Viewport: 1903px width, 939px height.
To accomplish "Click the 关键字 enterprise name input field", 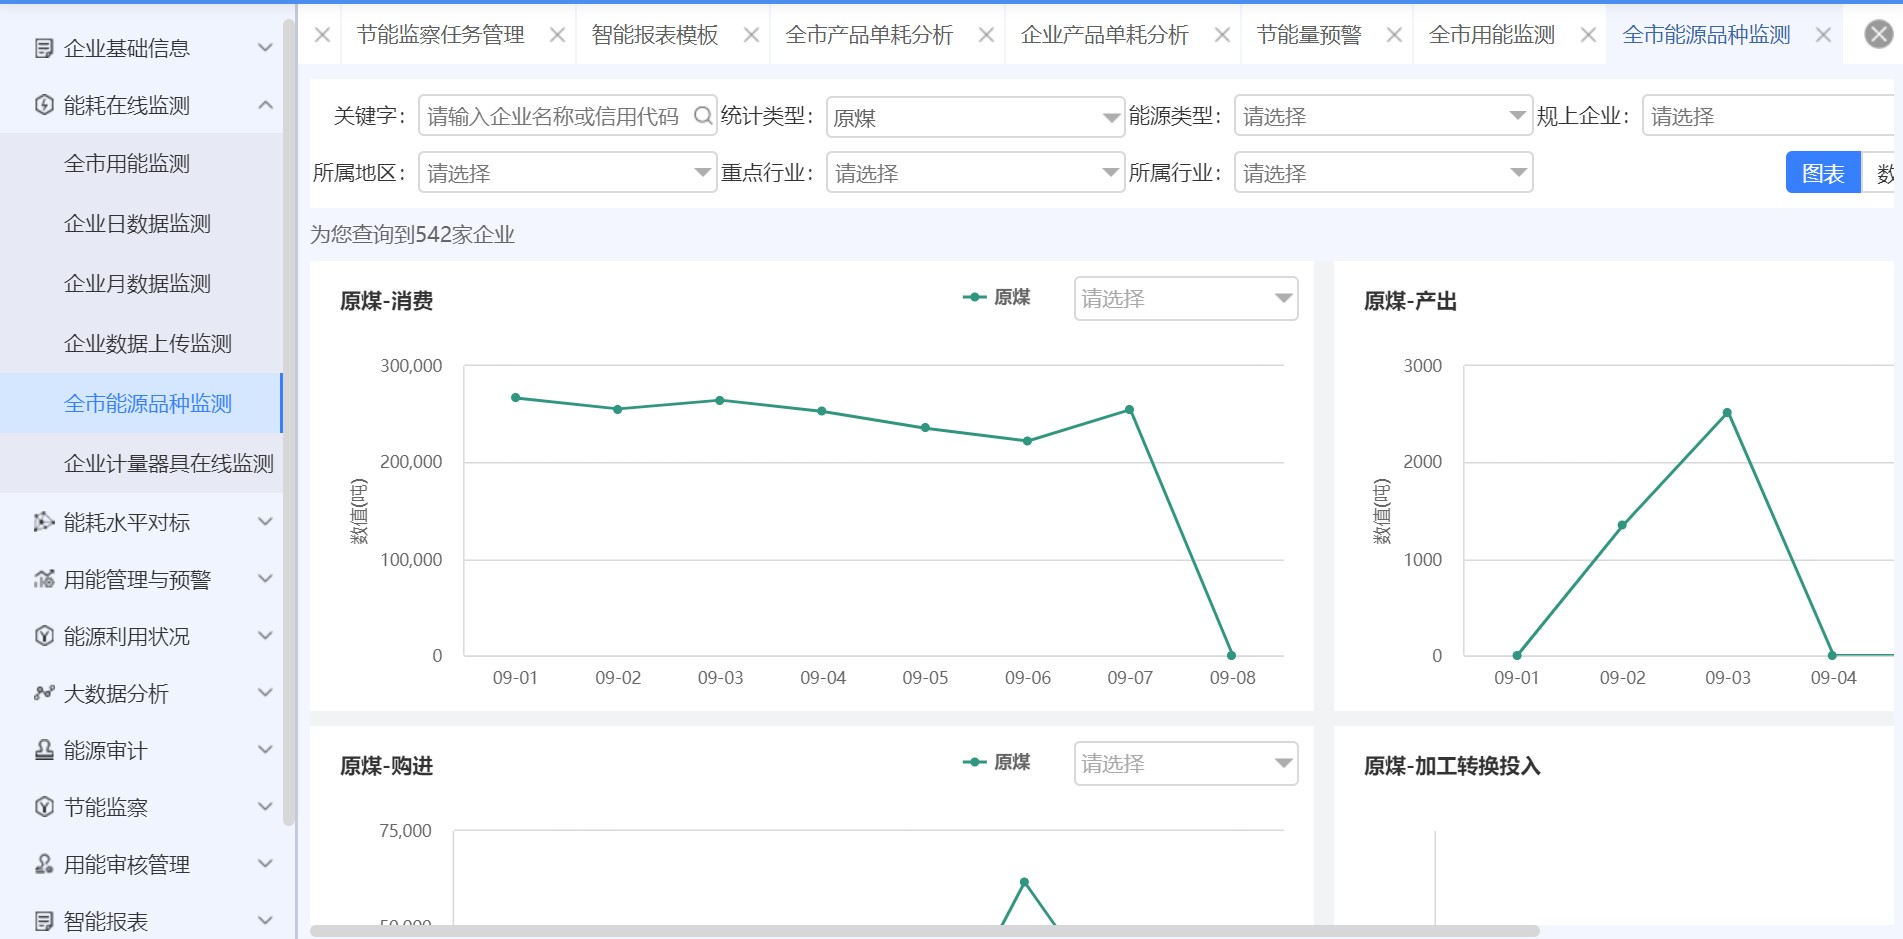I will coord(553,116).
